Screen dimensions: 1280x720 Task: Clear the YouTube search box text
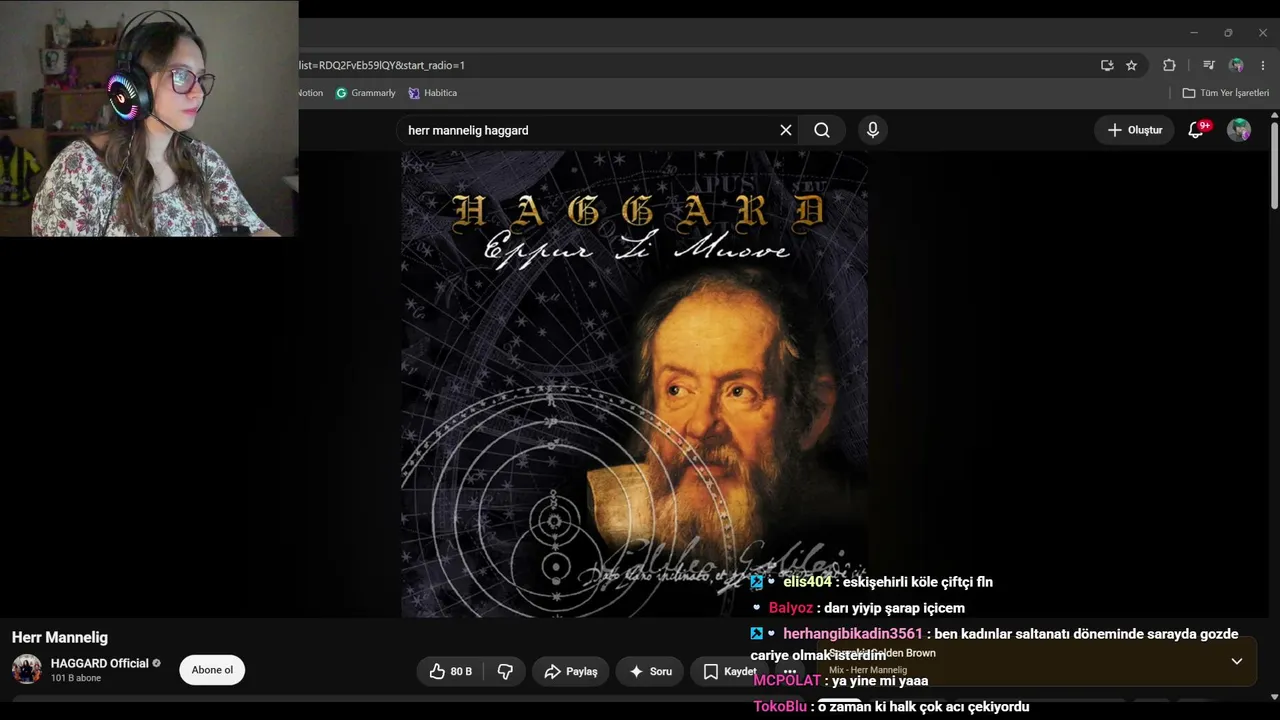[786, 130]
